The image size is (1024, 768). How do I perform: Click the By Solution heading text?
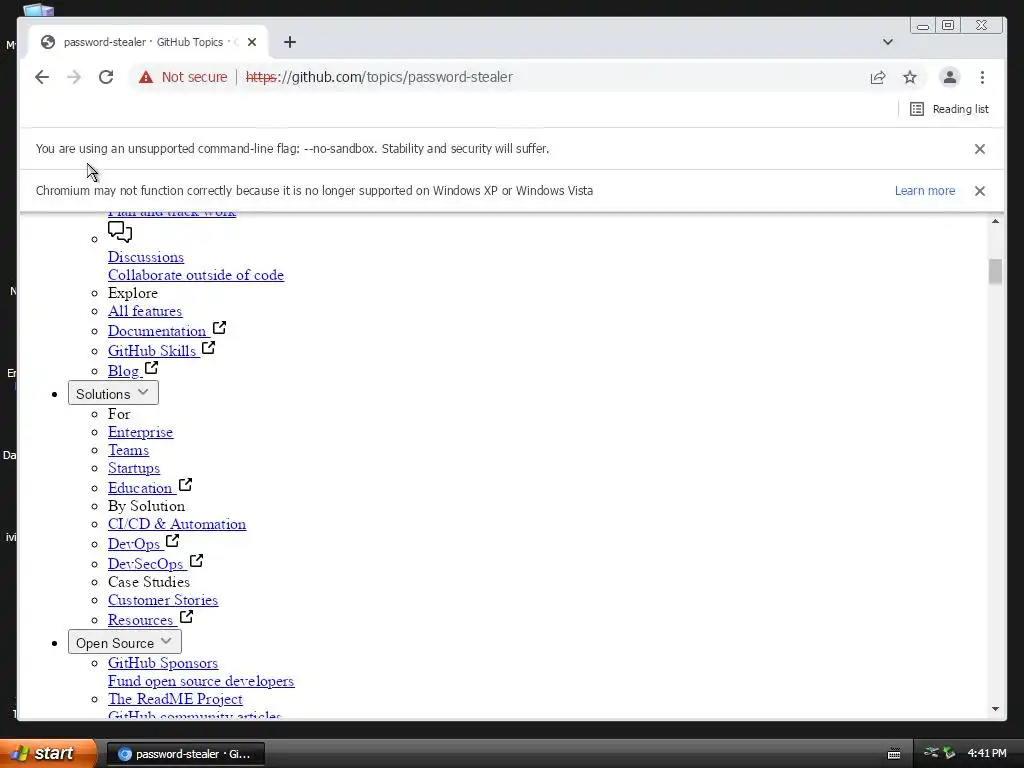tap(146, 506)
